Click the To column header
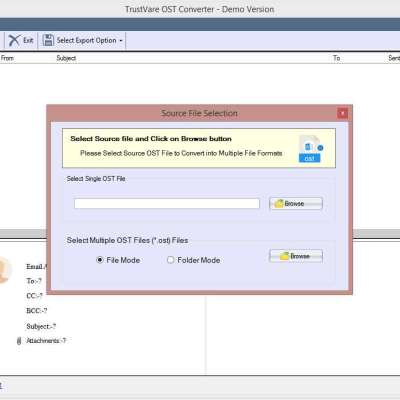 click(336, 58)
